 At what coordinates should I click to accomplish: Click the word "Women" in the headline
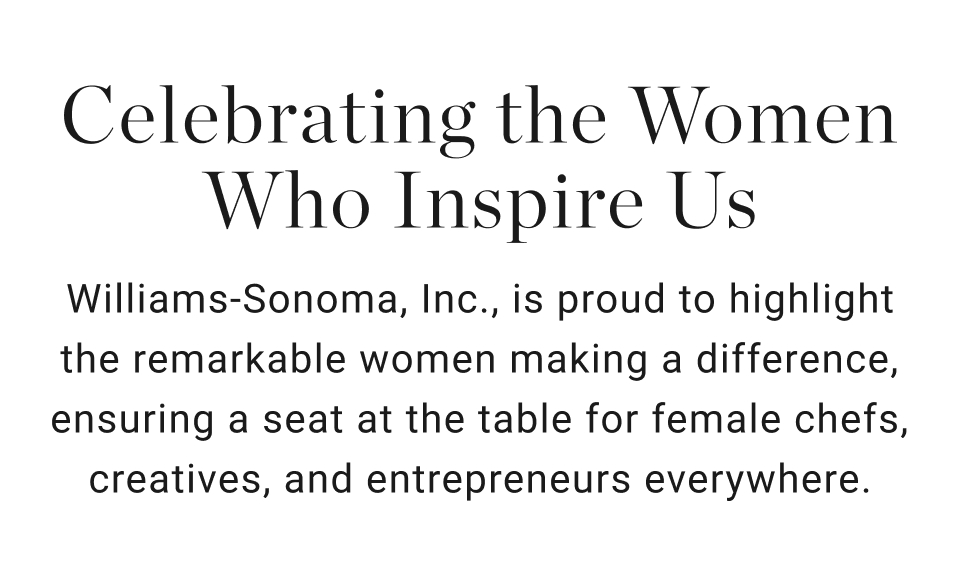[x=765, y=115]
